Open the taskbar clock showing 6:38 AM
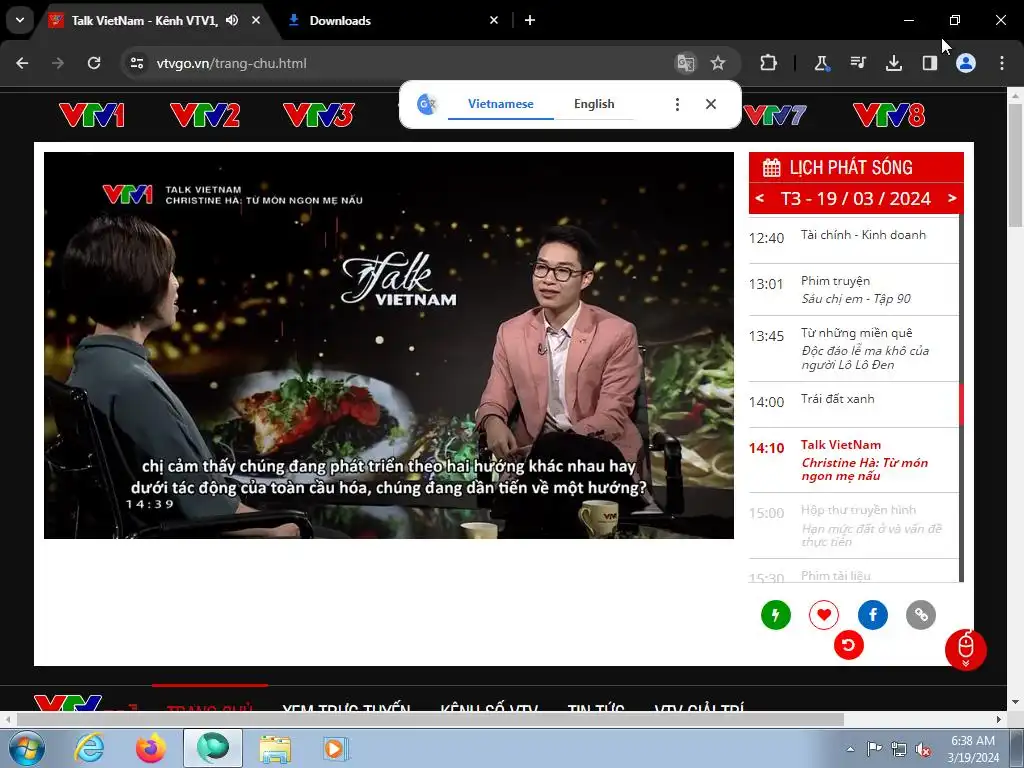 tap(973, 749)
